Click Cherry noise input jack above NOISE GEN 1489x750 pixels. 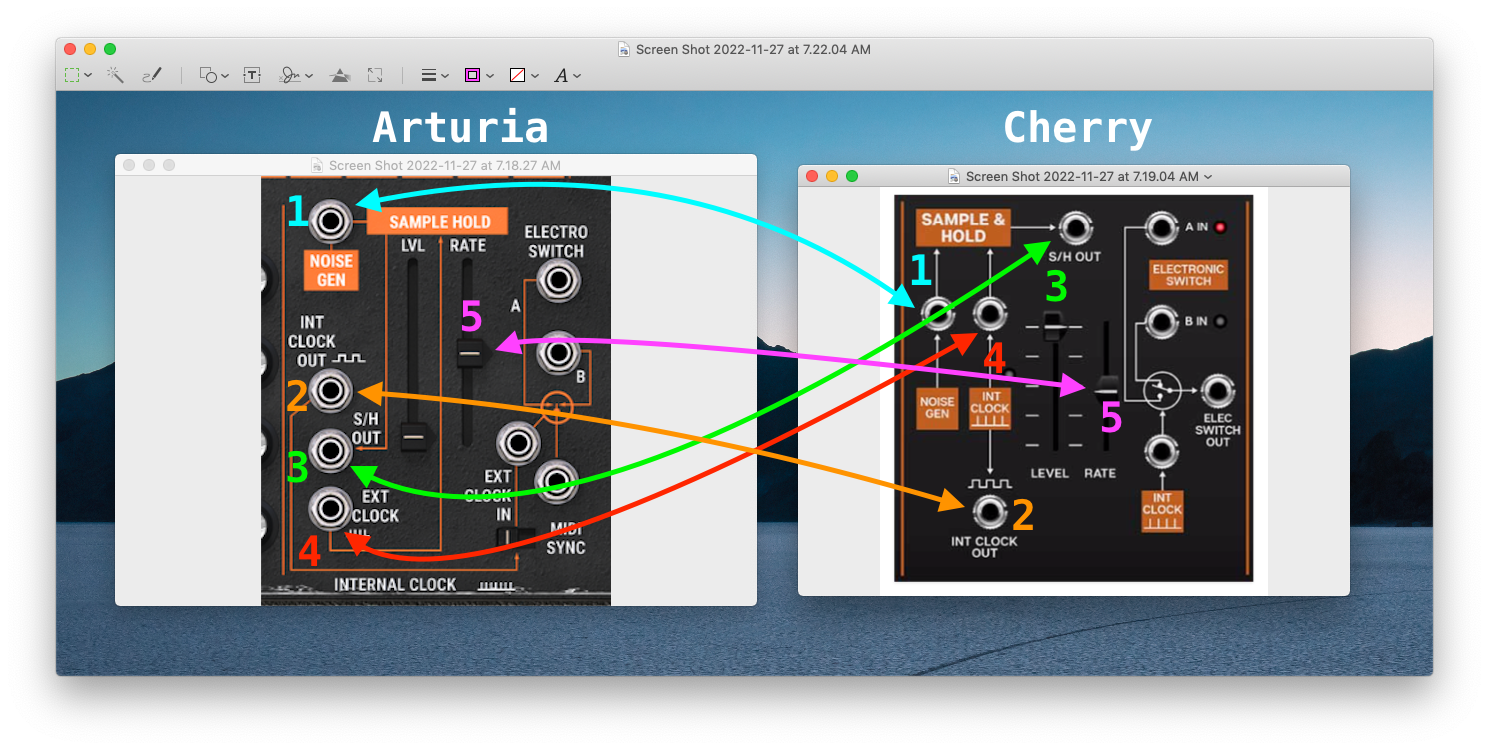(937, 315)
